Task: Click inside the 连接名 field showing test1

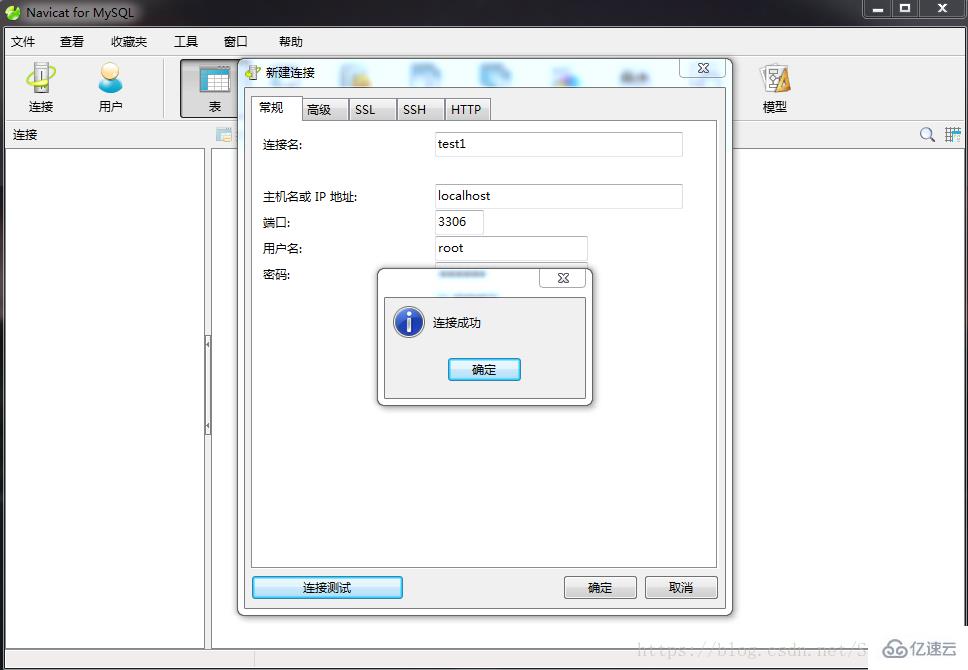Action: (x=557, y=144)
